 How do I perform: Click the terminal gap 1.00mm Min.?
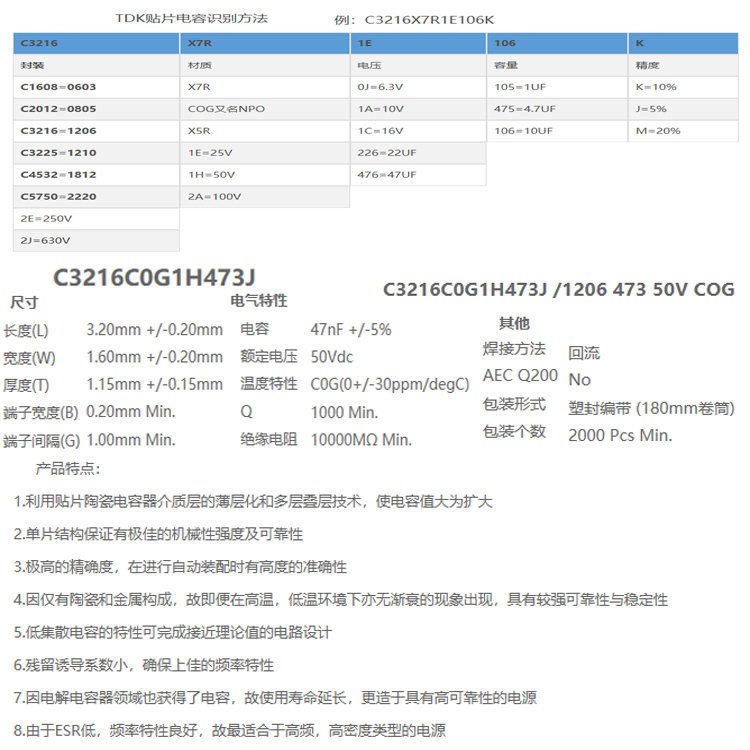coord(131,440)
